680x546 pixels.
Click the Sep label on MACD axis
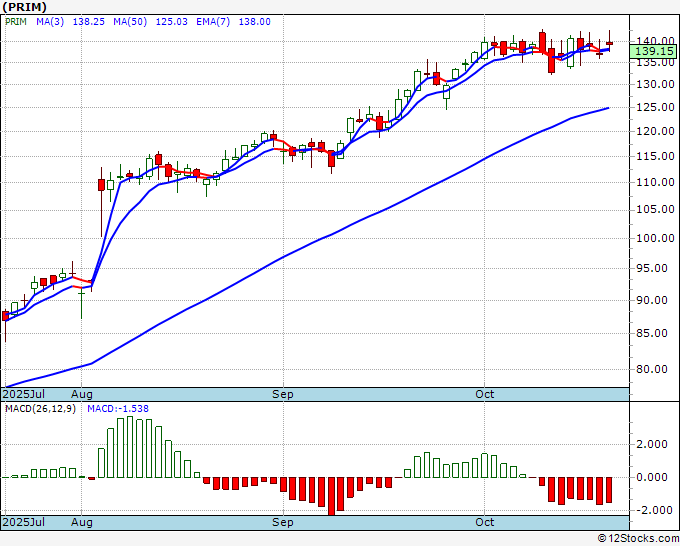tap(283, 522)
